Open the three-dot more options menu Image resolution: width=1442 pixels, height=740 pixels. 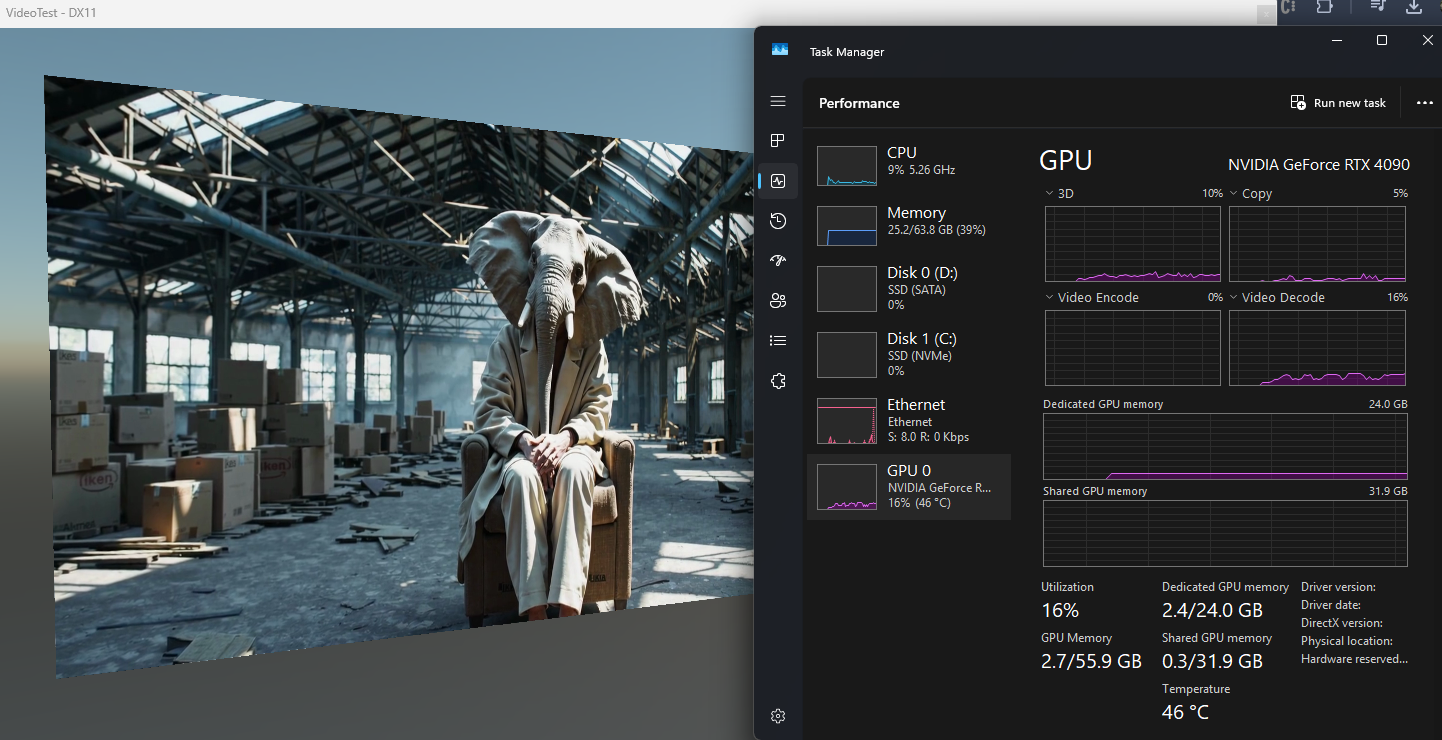[1424, 103]
